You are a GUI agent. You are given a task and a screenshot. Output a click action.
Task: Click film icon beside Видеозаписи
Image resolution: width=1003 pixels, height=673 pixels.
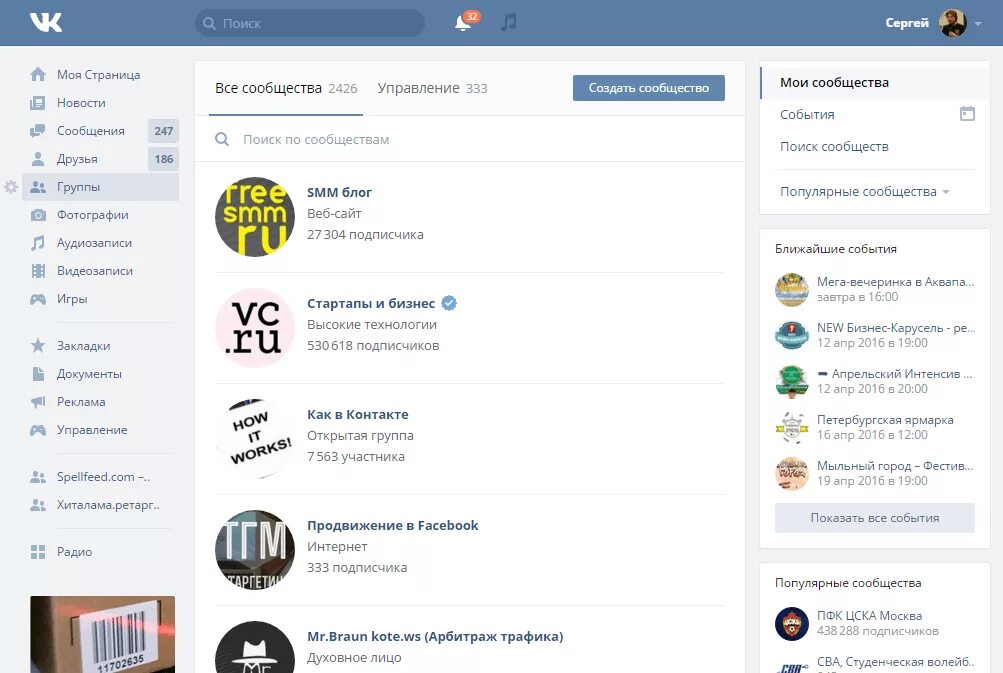click(38, 271)
